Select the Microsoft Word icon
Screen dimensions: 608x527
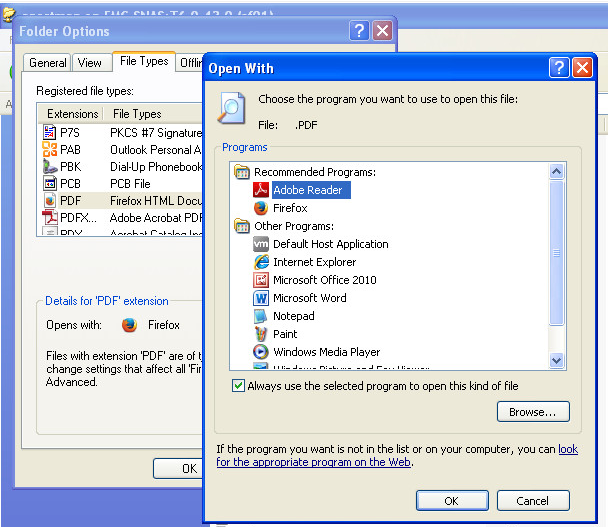click(261, 298)
